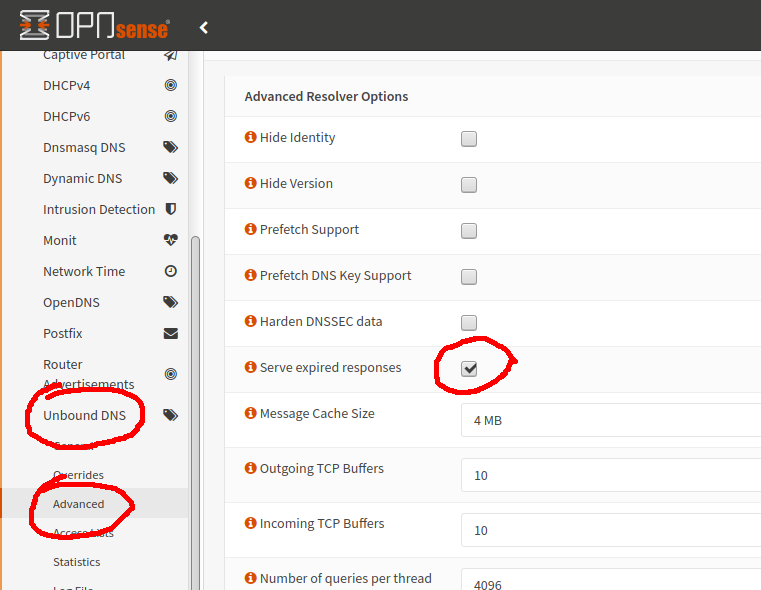Show help for Prefetch DNS Key Support
Viewport: 761px width, 590px height.
(x=250, y=275)
